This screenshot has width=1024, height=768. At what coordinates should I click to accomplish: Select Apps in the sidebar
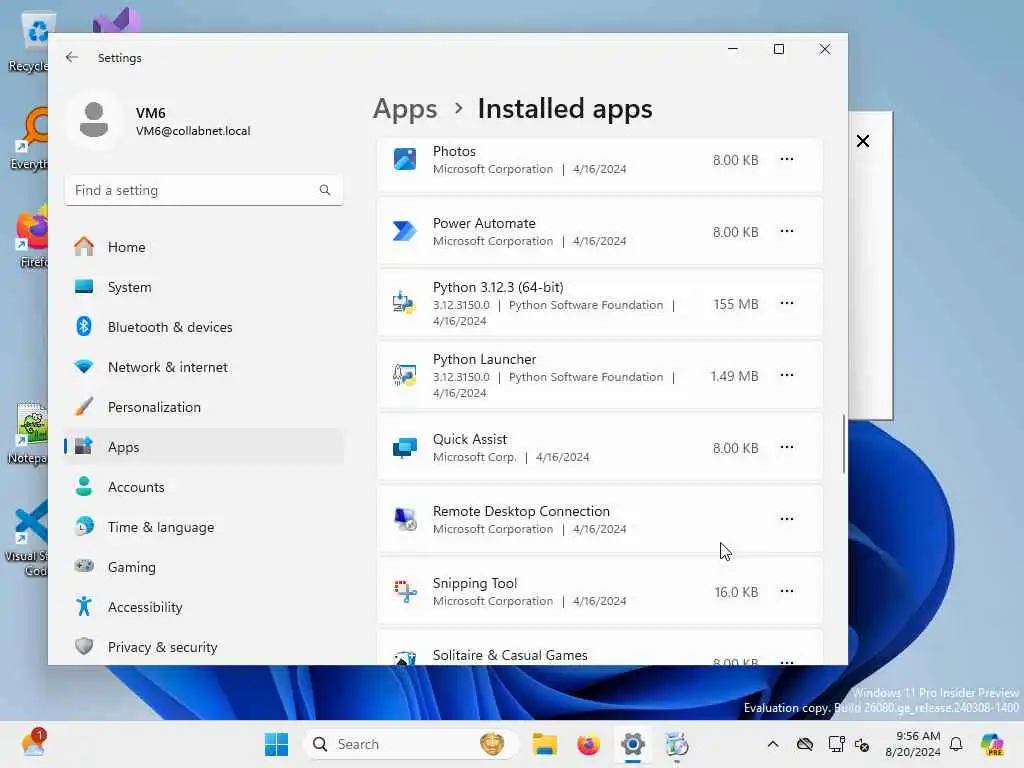(x=204, y=447)
